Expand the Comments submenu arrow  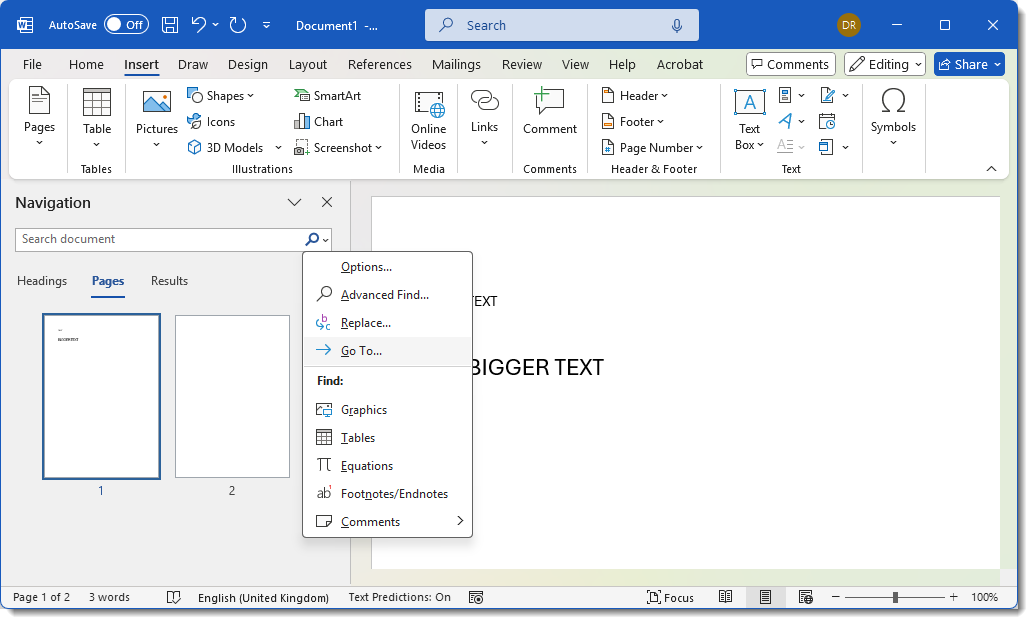pos(460,521)
